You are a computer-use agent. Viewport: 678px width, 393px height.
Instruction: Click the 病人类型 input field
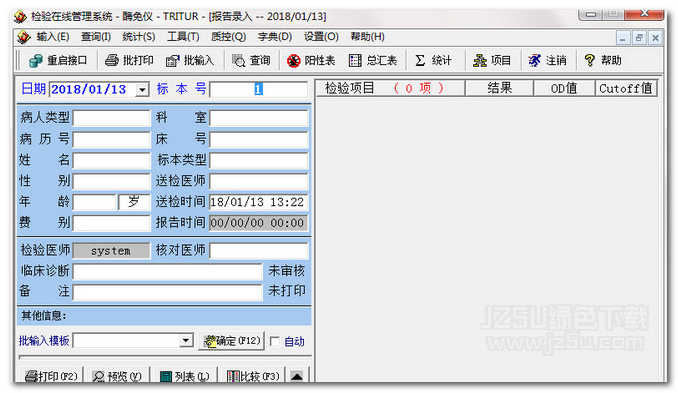(112, 118)
